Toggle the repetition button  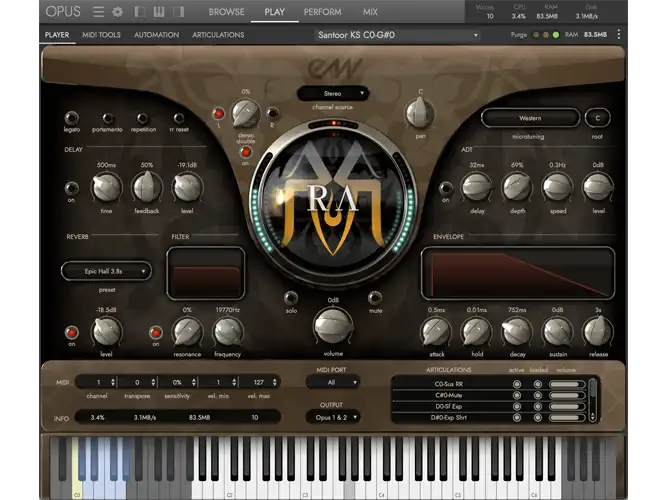(x=143, y=118)
